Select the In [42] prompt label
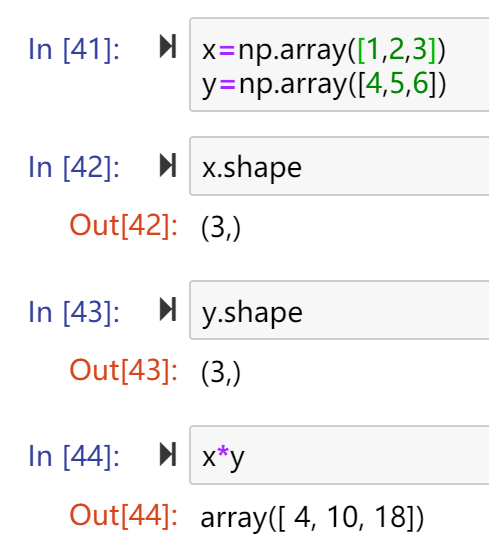This screenshot has height=545, width=489. click(x=74, y=168)
